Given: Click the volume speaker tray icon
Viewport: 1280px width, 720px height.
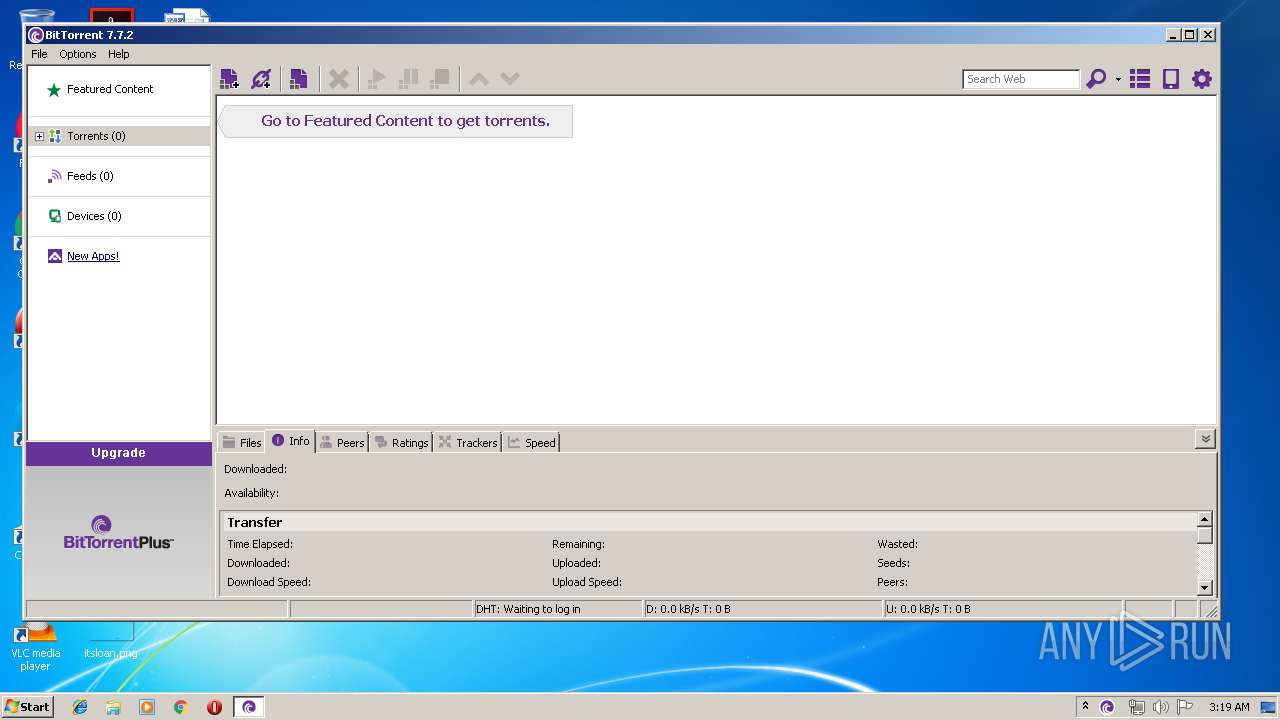Looking at the screenshot, I should click(1160, 707).
